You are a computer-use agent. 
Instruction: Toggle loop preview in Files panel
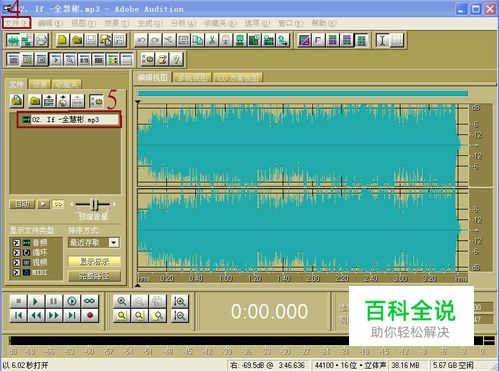pyautogui.click(x=58, y=204)
